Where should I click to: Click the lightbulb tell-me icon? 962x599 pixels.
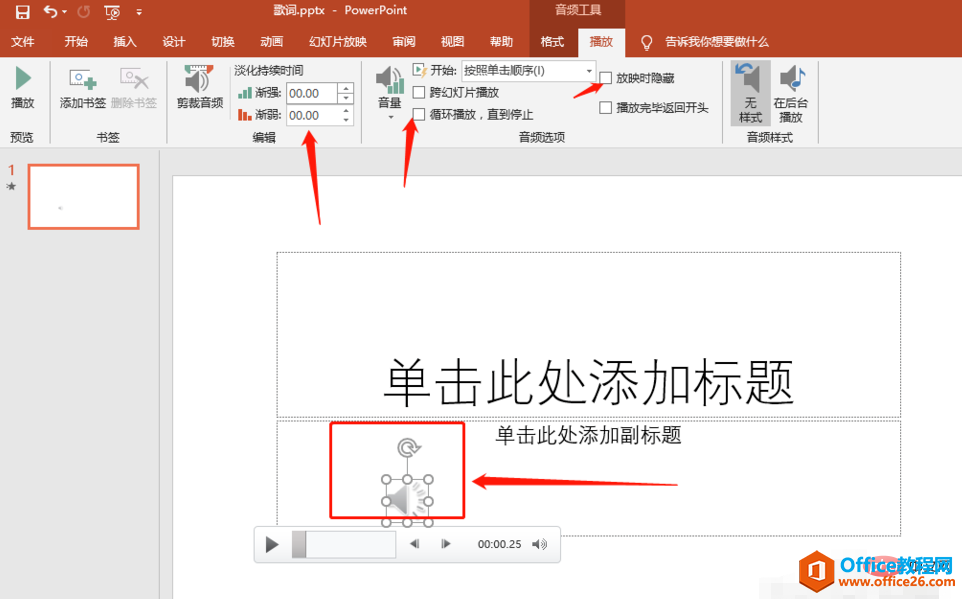pyautogui.click(x=646, y=42)
